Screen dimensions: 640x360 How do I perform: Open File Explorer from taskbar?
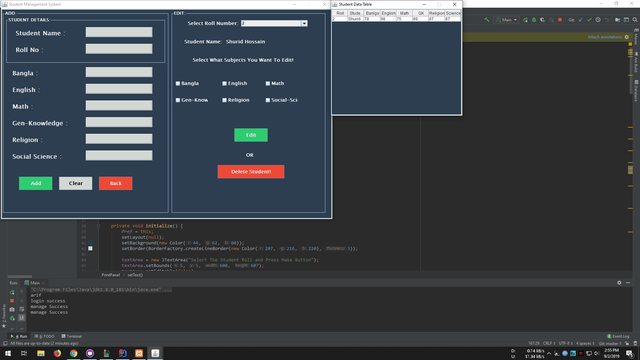click(41, 353)
